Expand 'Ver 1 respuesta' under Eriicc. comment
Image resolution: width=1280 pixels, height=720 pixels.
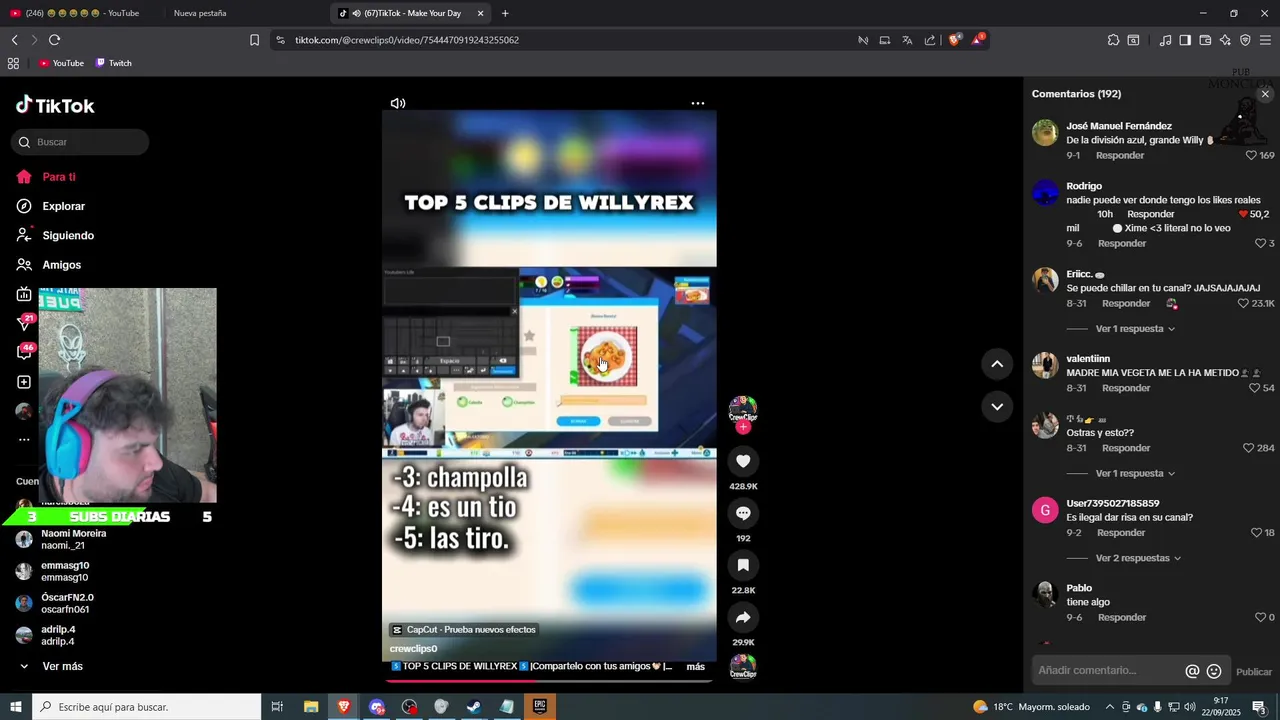tap(1135, 329)
